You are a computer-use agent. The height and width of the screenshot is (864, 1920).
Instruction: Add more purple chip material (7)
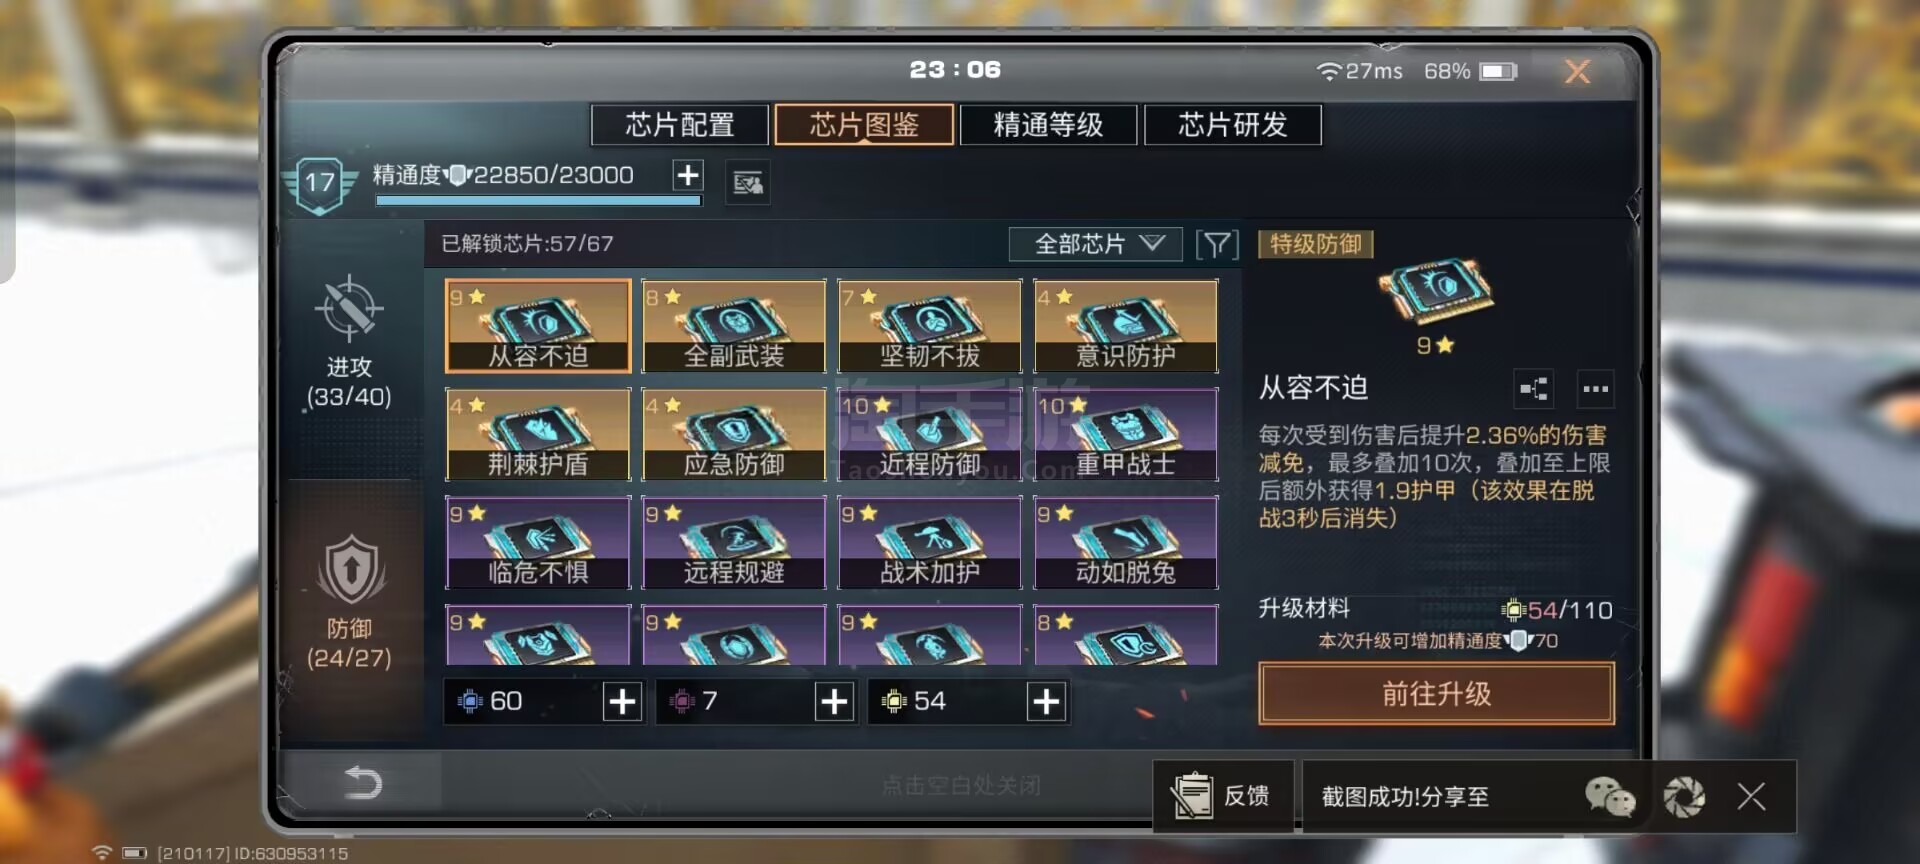coord(834,702)
